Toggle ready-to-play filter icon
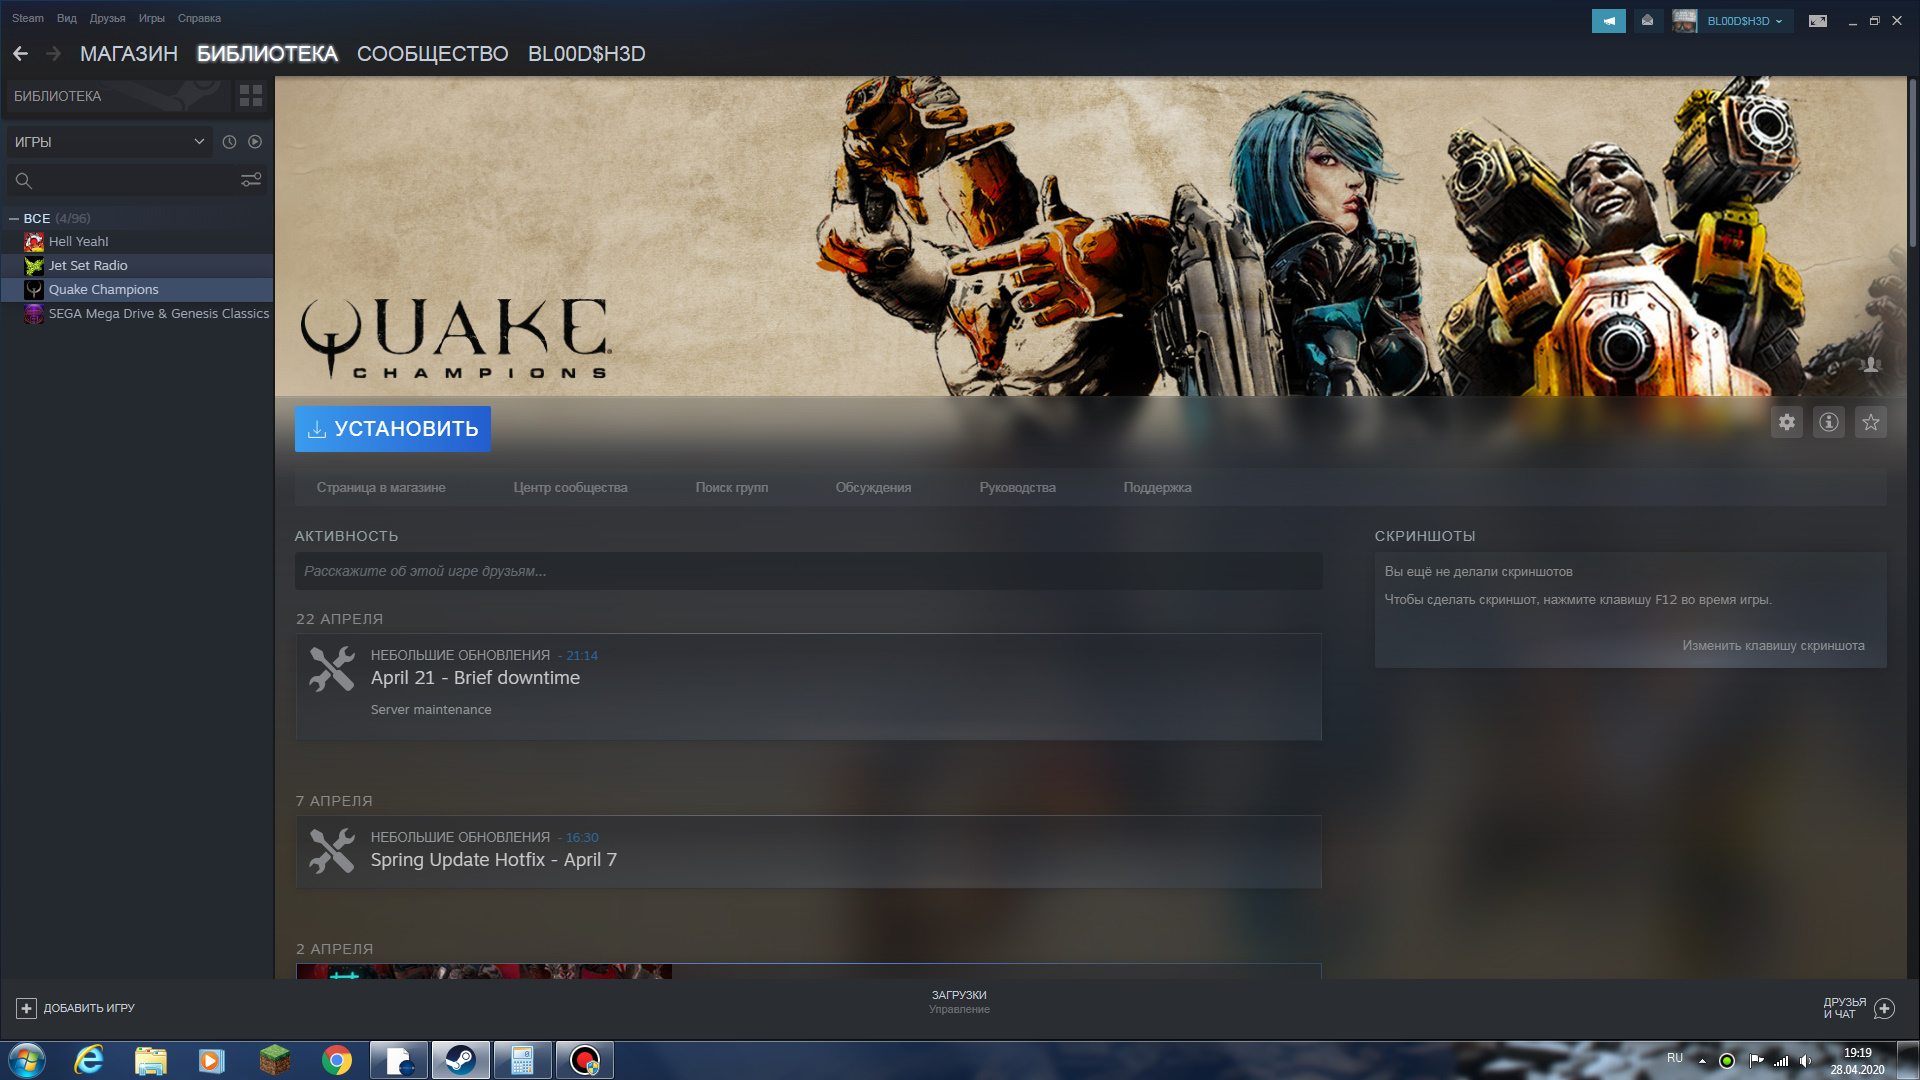1920x1080 pixels. coord(255,142)
